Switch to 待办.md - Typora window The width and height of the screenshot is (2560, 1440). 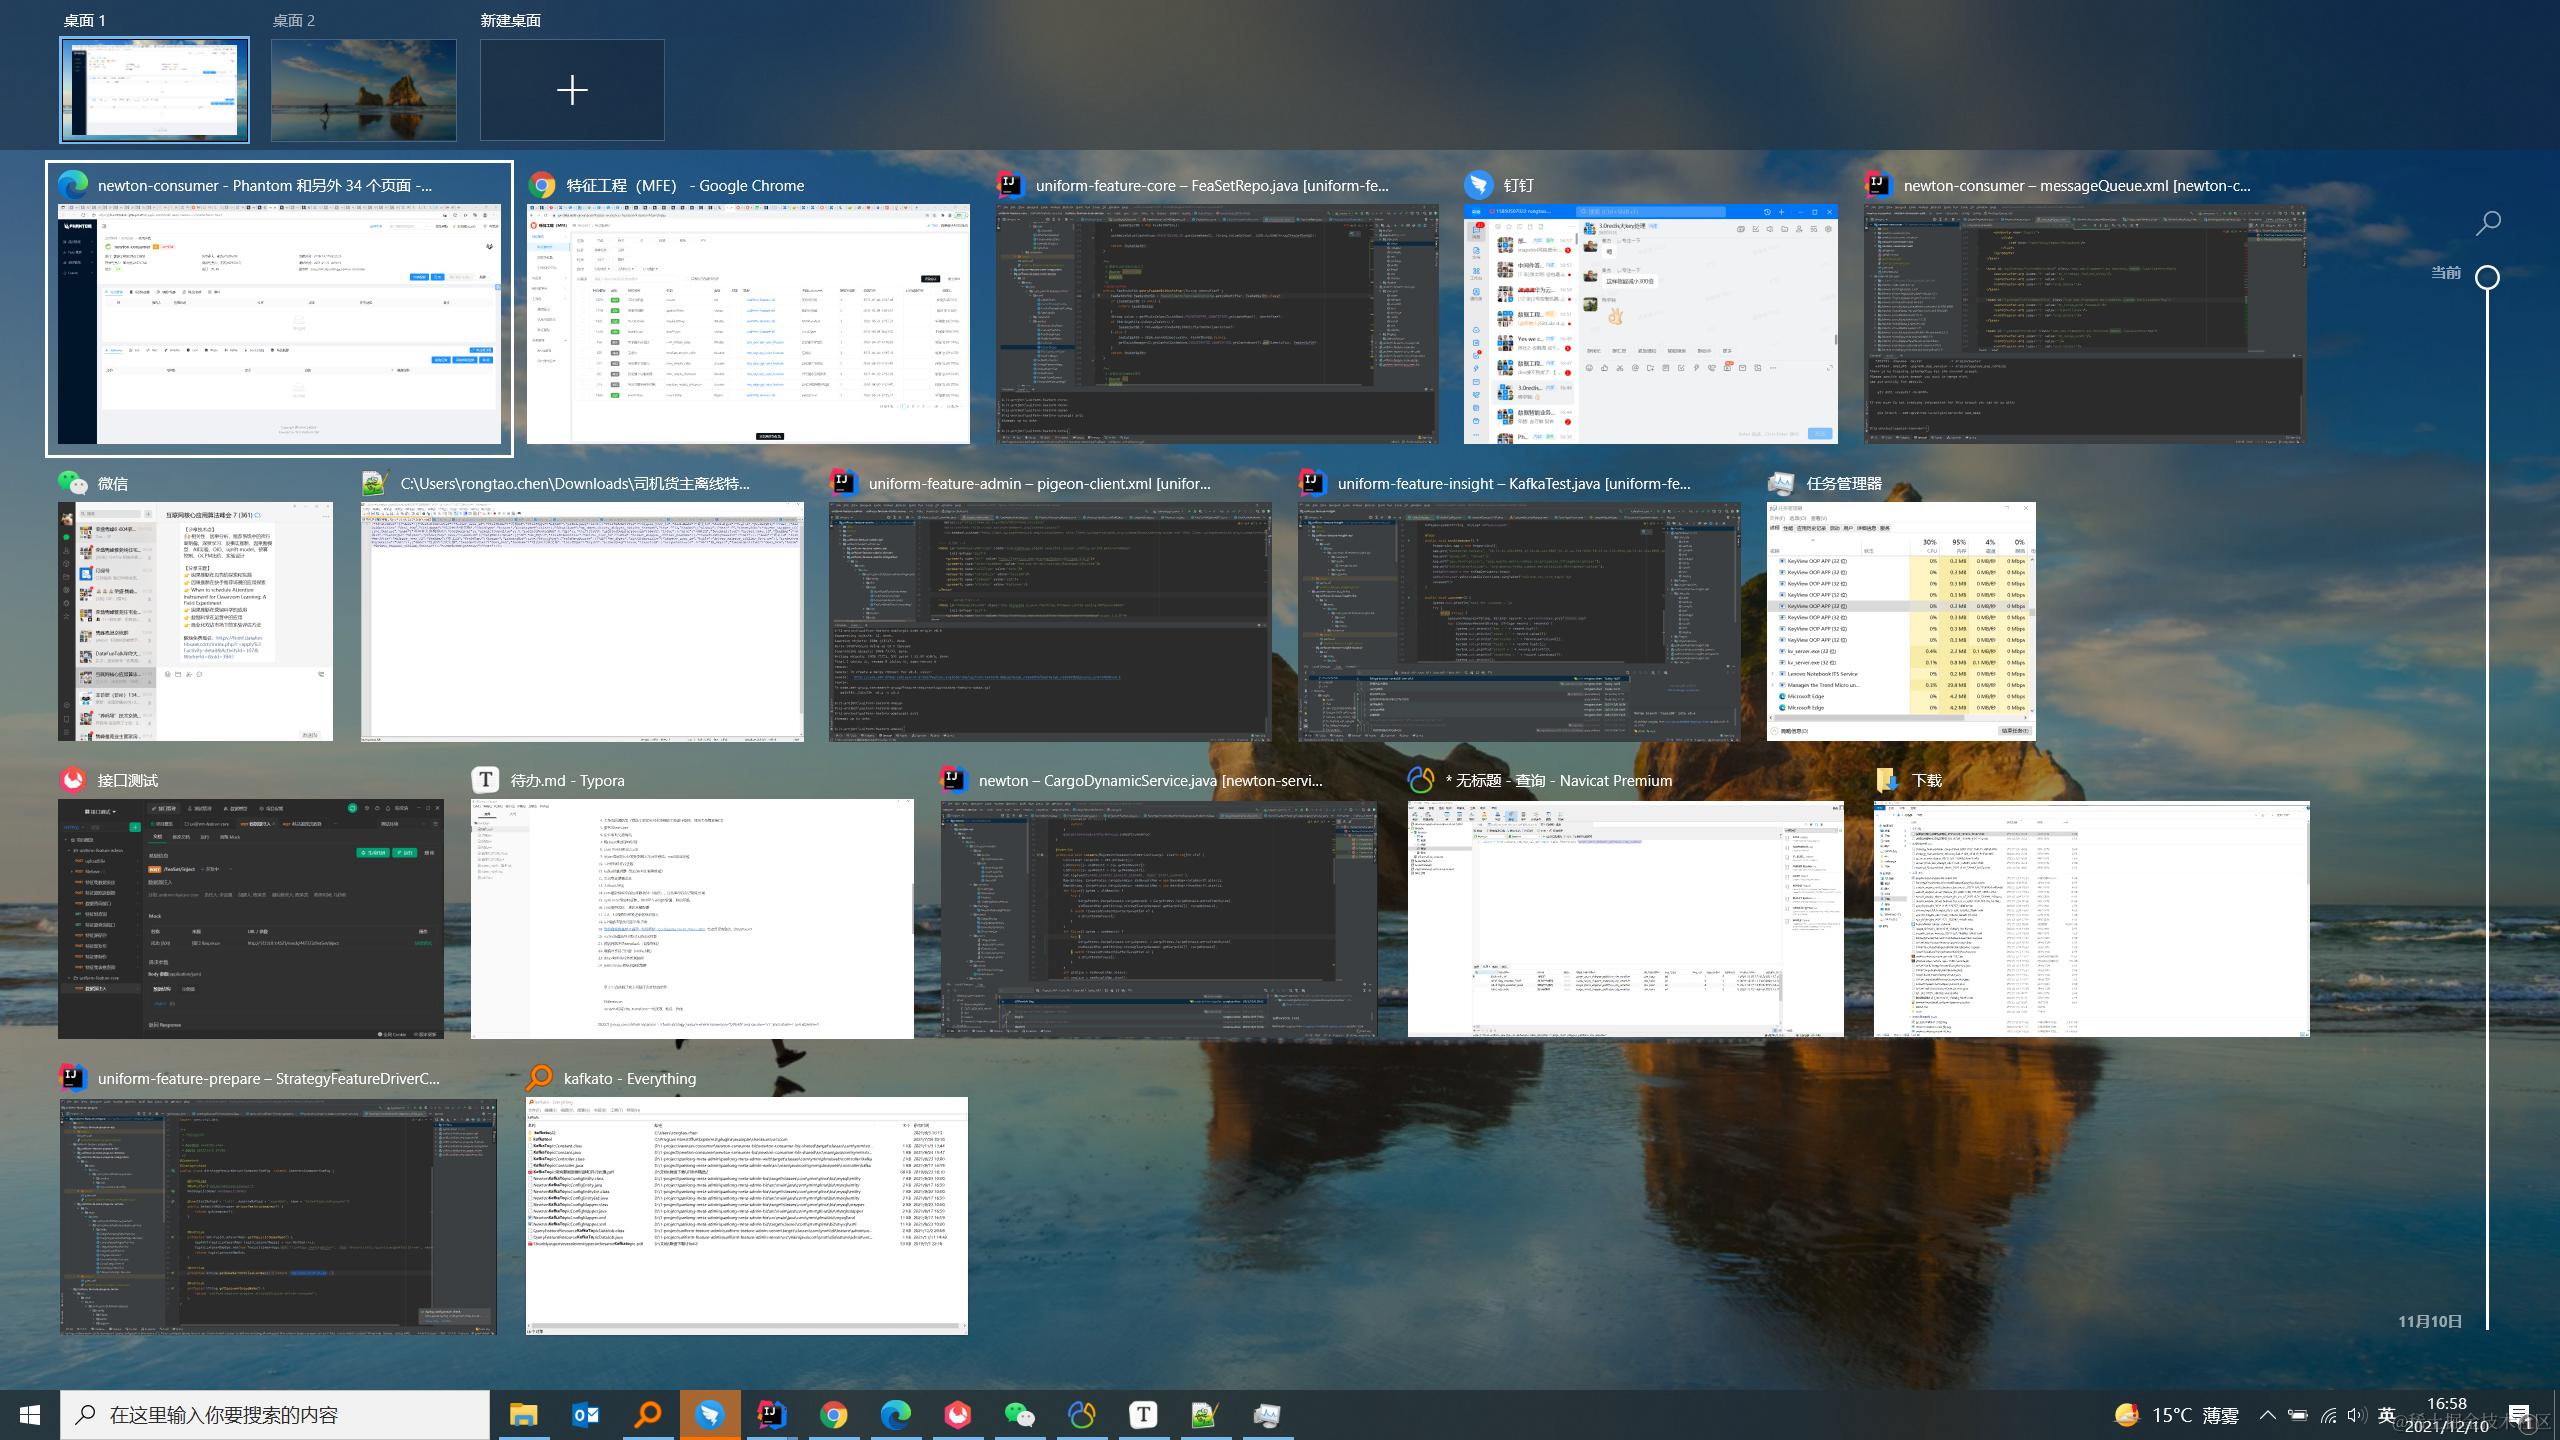[692, 918]
